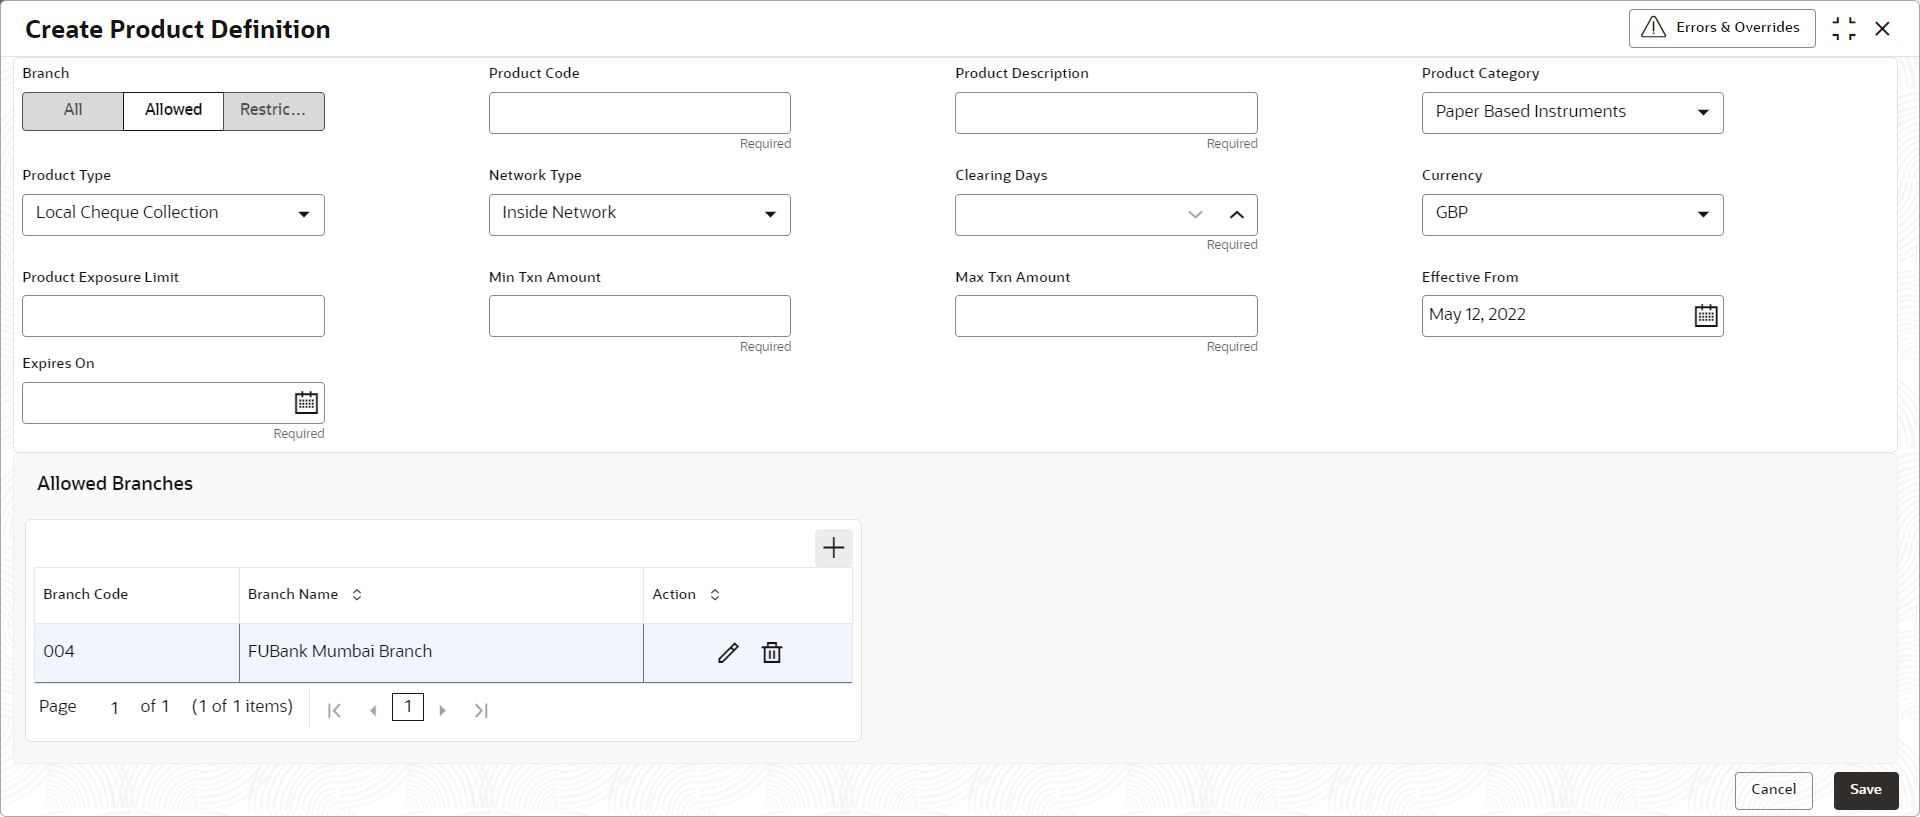Open Errors & Overrides
The height and width of the screenshot is (817, 1920).
click(1722, 28)
